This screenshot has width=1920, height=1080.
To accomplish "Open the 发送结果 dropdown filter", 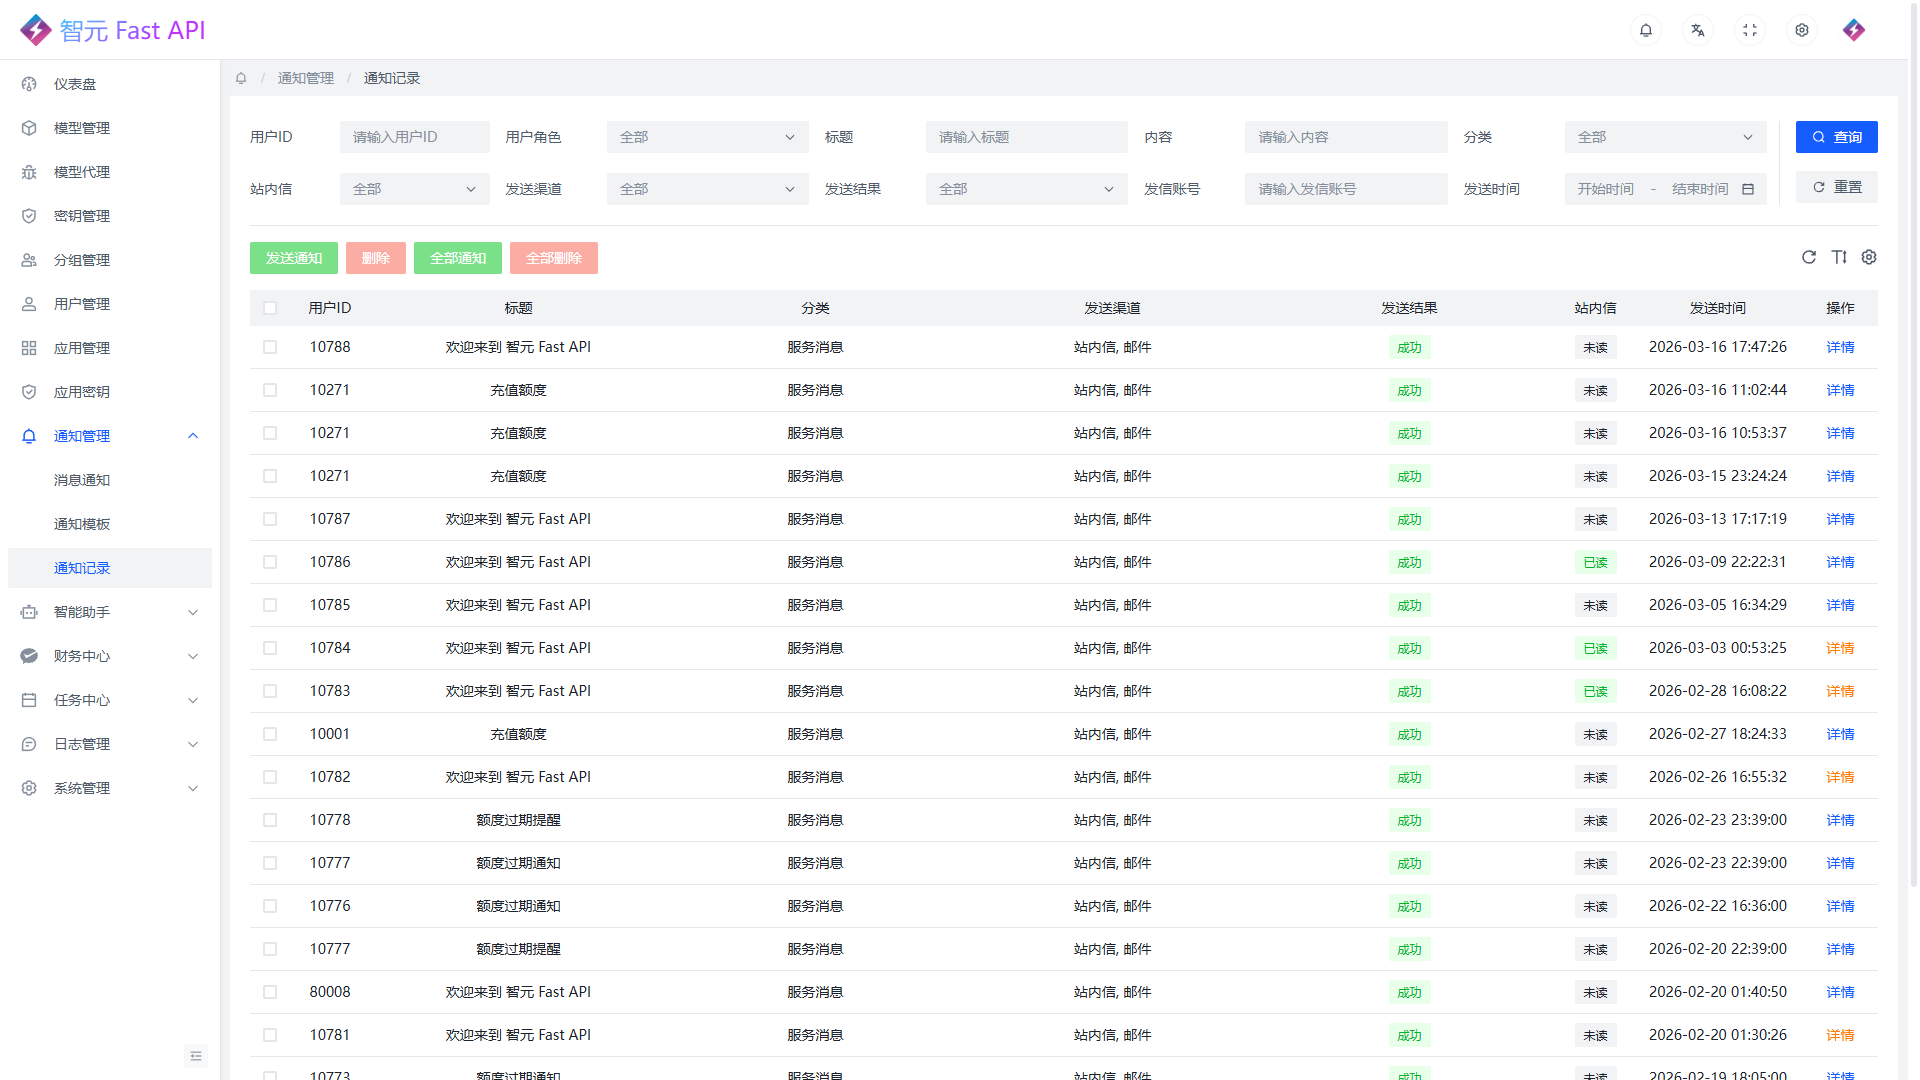I will (1026, 189).
